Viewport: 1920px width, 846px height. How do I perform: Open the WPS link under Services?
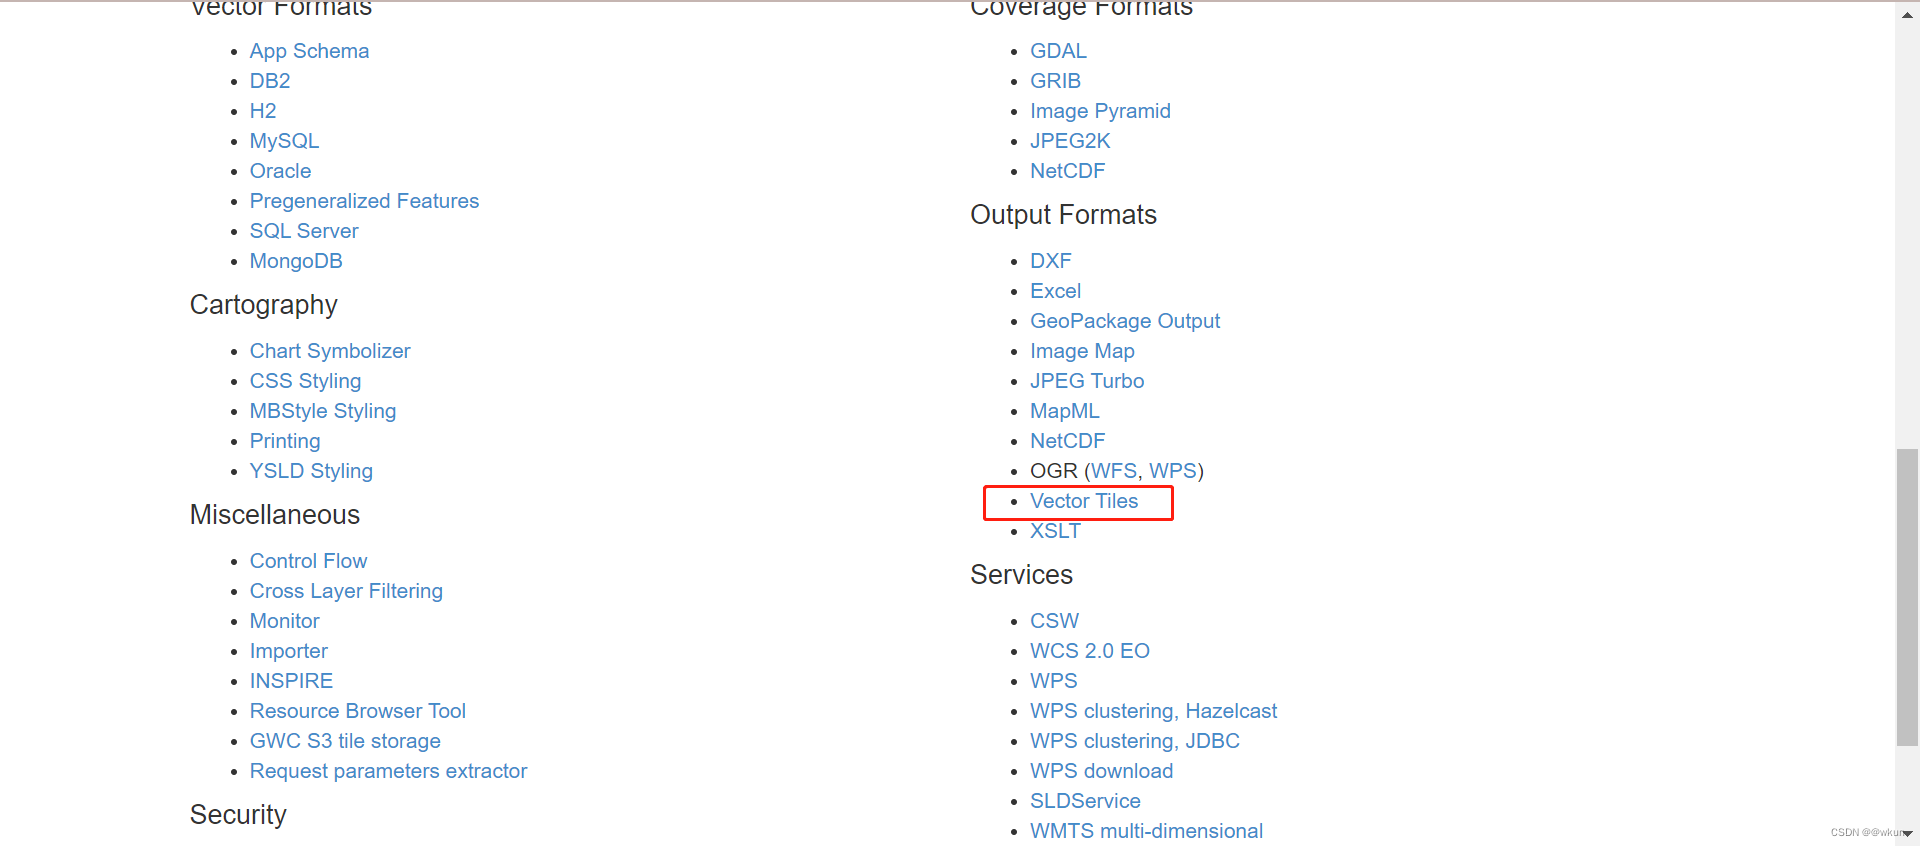(x=1053, y=681)
